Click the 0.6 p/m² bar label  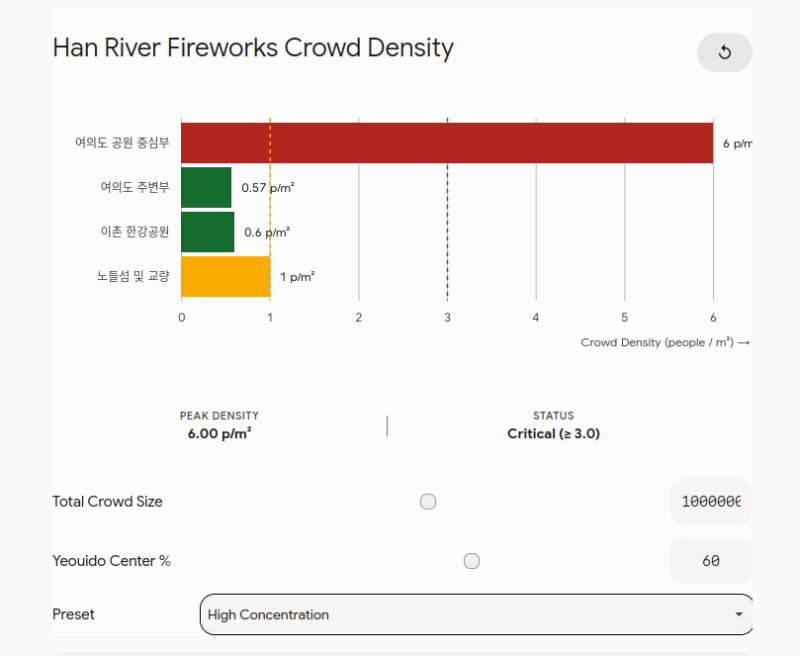(267, 233)
